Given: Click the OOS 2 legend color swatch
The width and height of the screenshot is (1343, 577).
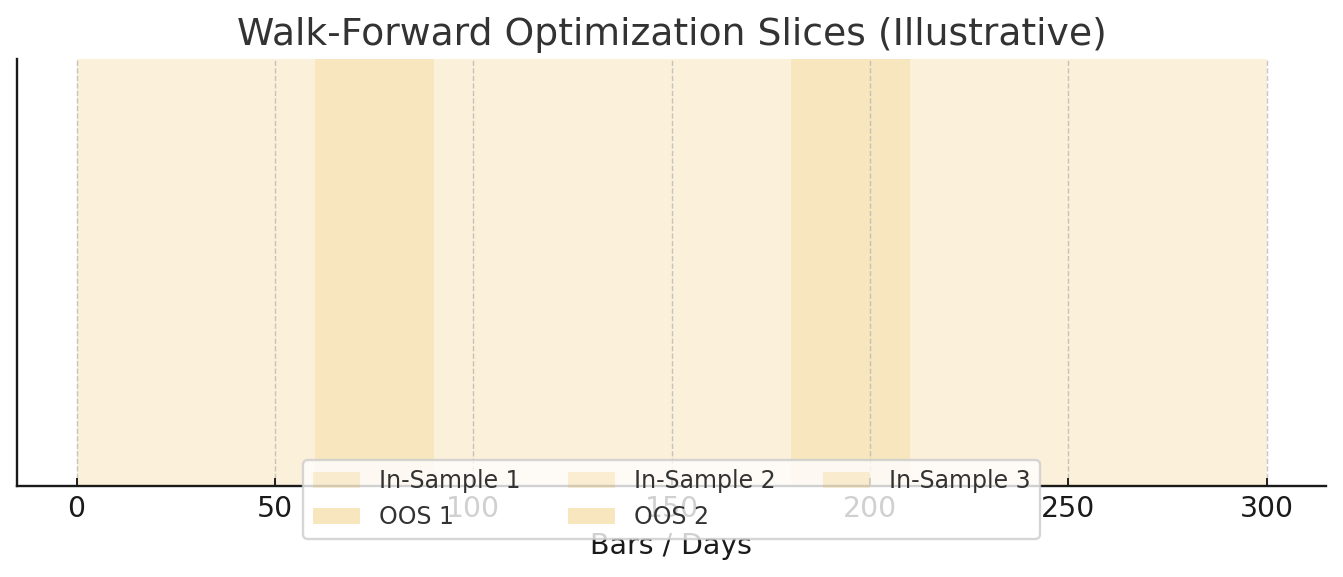Looking at the screenshot, I should (591, 516).
